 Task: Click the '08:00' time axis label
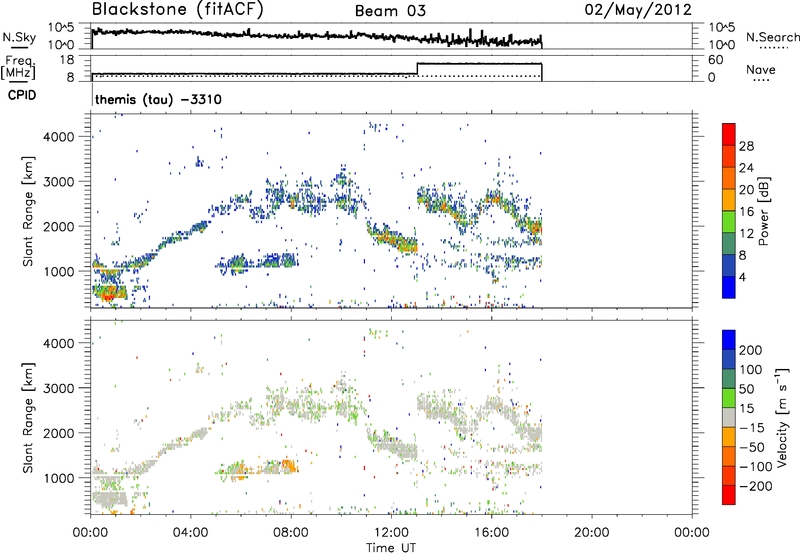coord(291,533)
